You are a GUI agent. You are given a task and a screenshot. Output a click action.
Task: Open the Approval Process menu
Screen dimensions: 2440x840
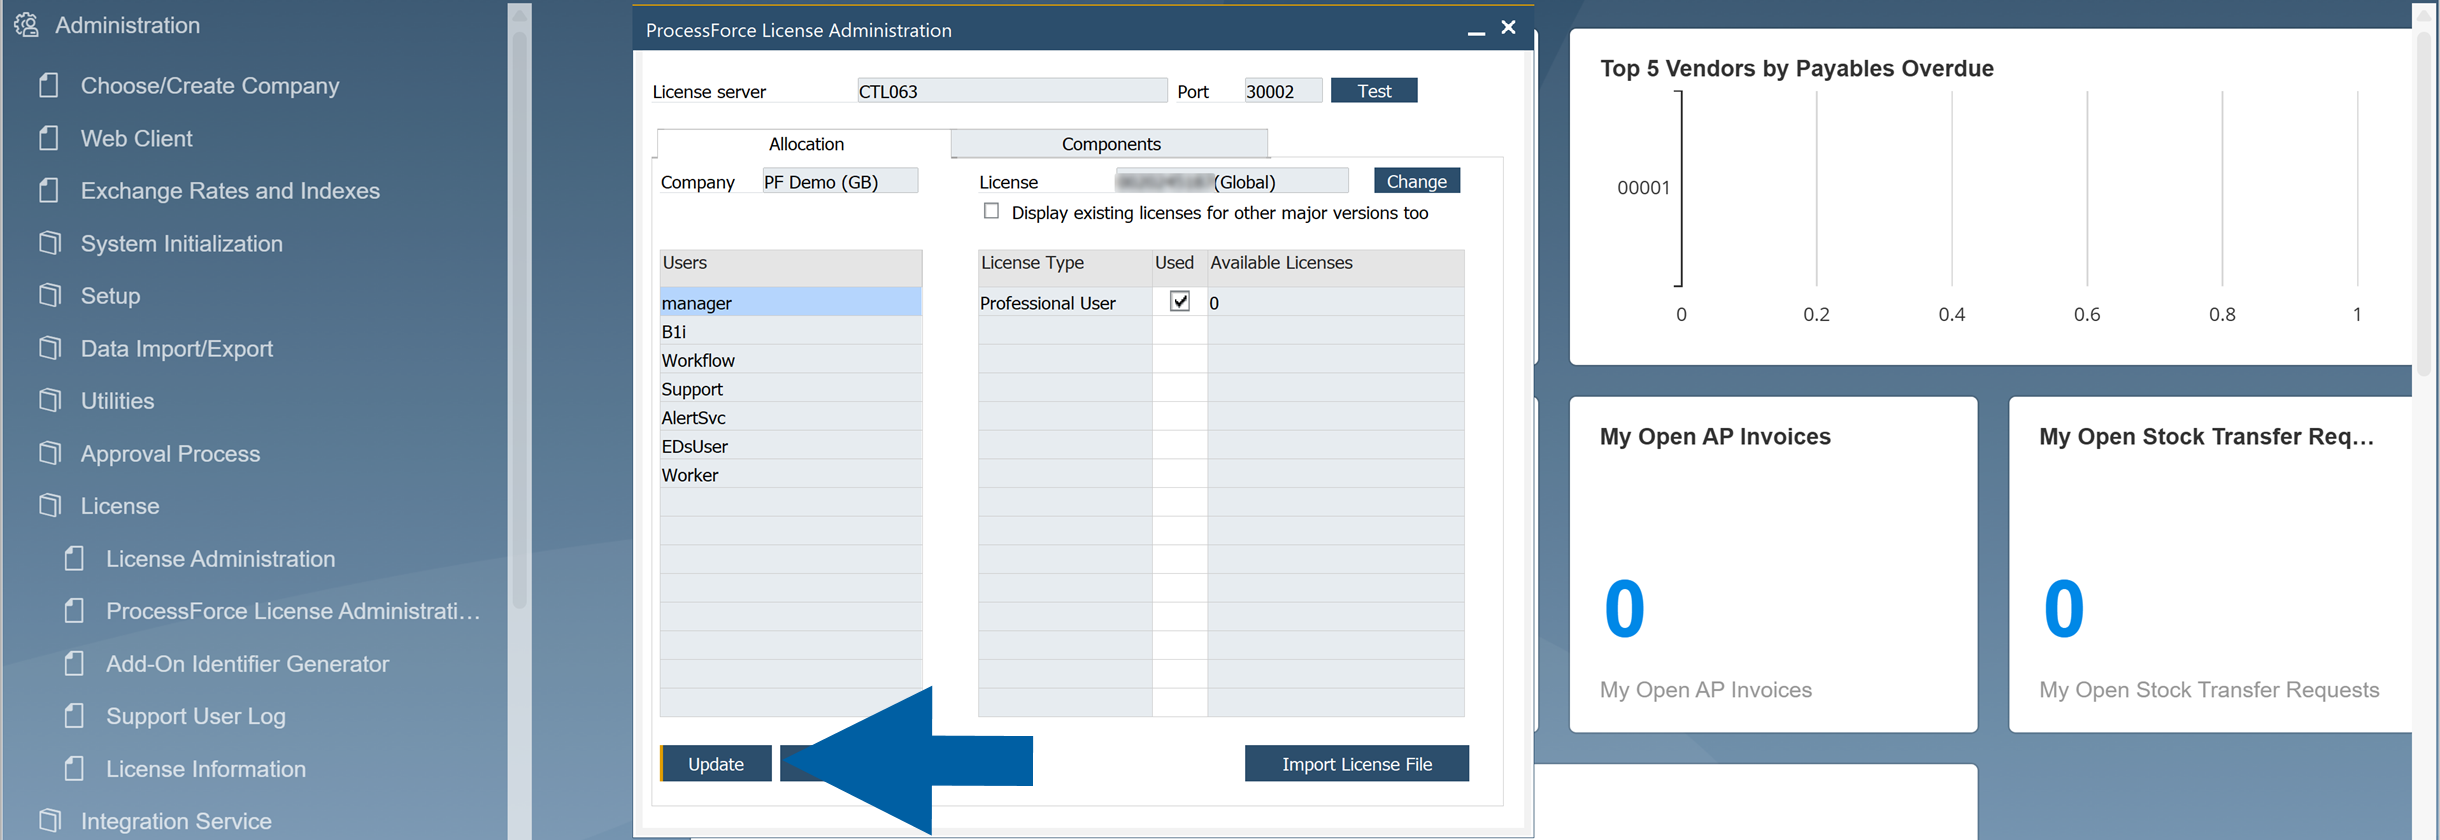(171, 453)
